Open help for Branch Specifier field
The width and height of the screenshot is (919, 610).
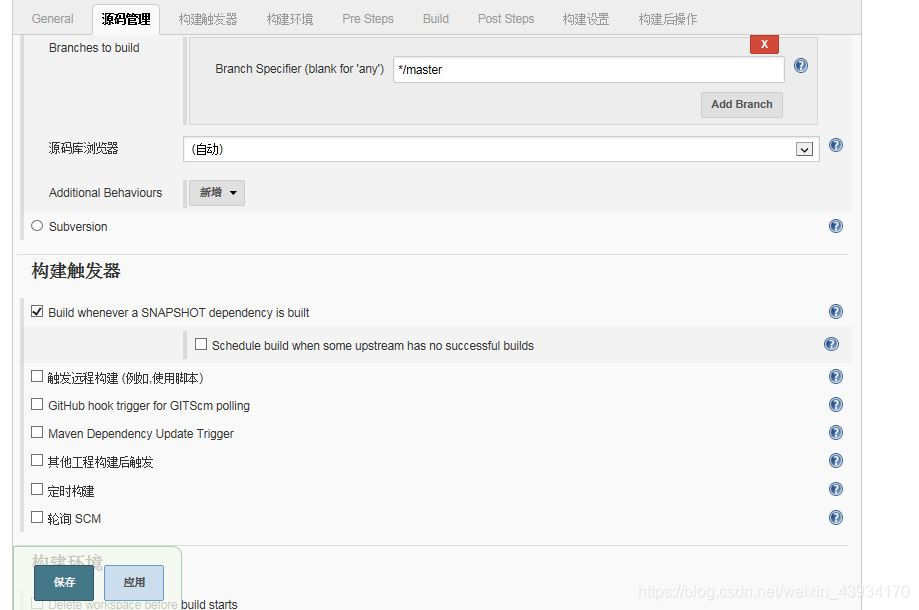801,66
